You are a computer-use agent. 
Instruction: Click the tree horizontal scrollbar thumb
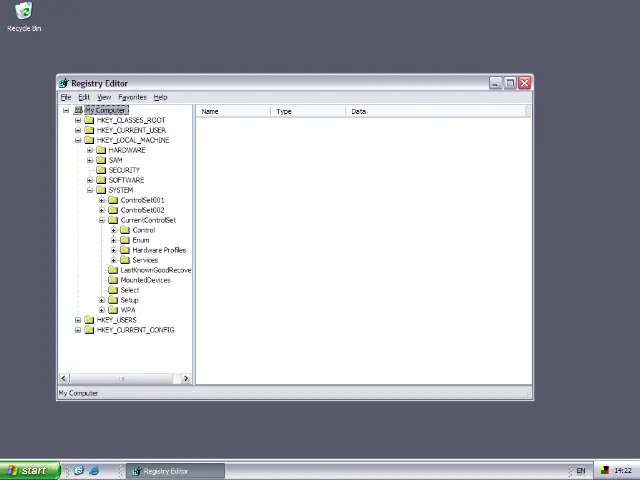coord(122,378)
